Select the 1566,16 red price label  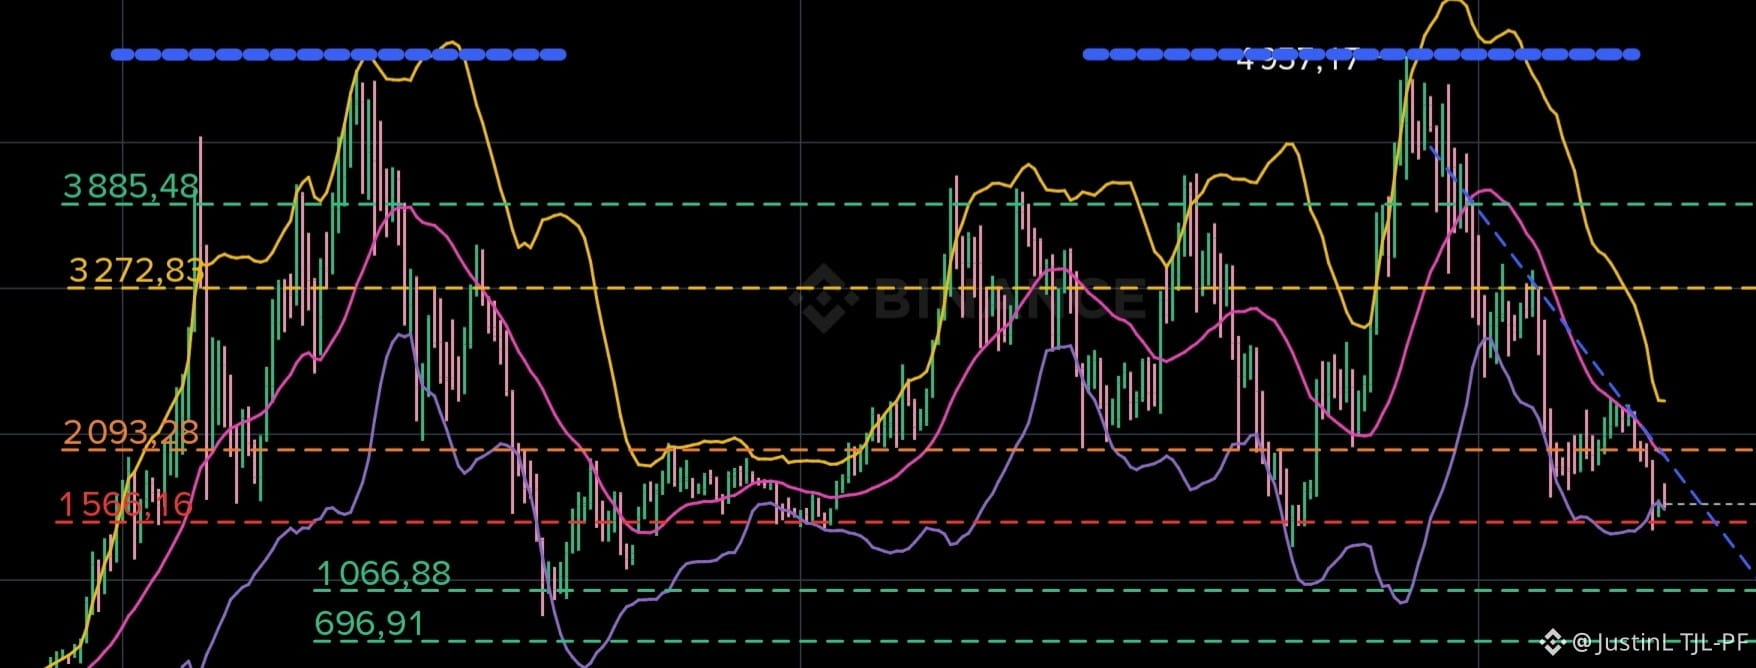click(125, 505)
